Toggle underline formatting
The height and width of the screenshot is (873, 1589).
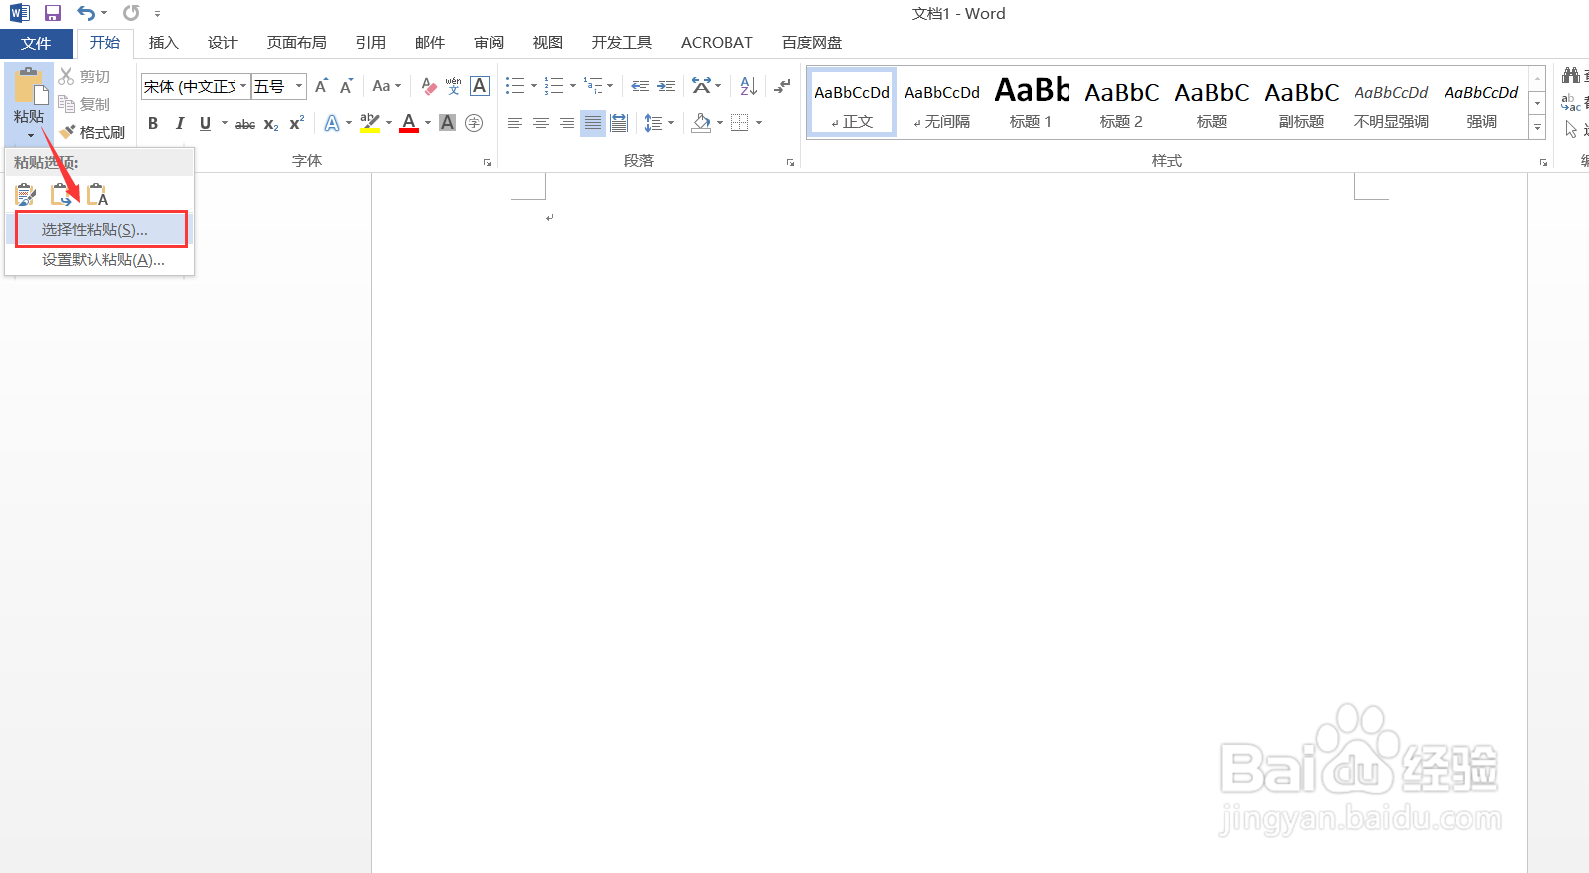pos(205,124)
